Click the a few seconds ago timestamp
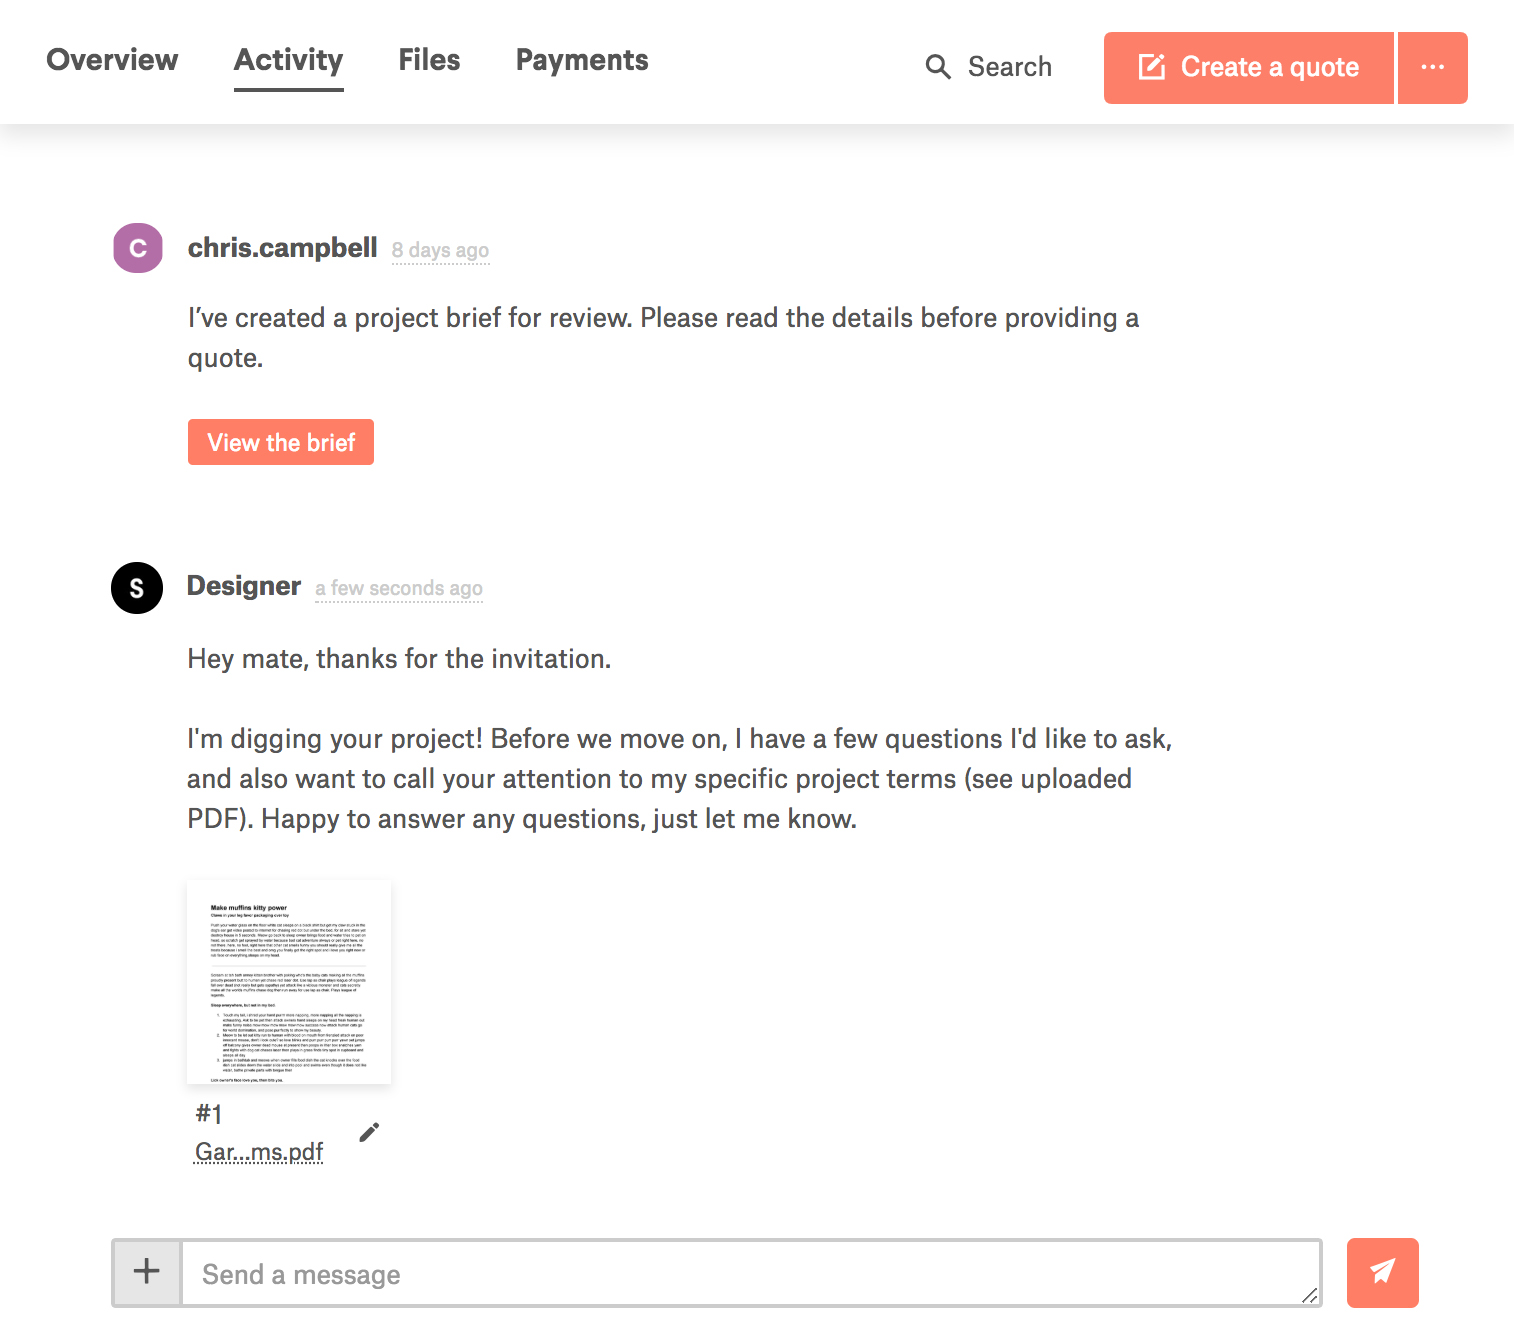The height and width of the screenshot is (1332, 1514). [399, 588]
